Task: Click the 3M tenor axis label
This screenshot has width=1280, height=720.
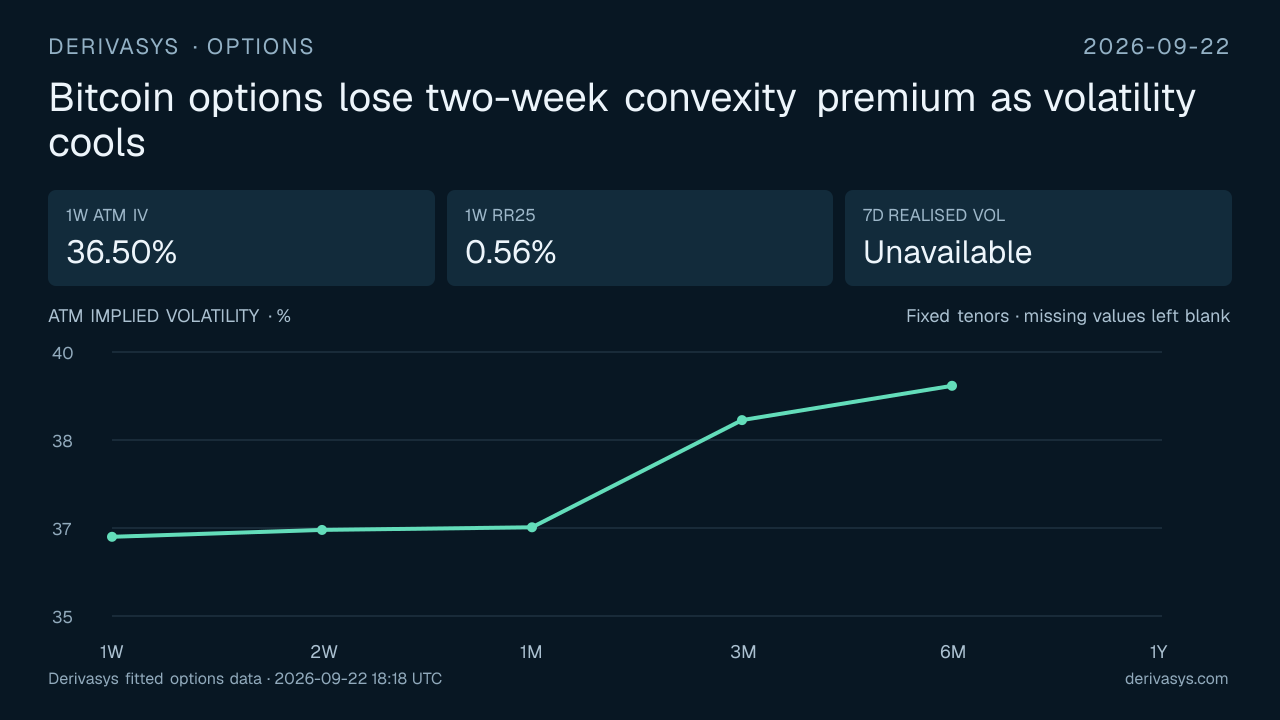Action: [743, 652]
